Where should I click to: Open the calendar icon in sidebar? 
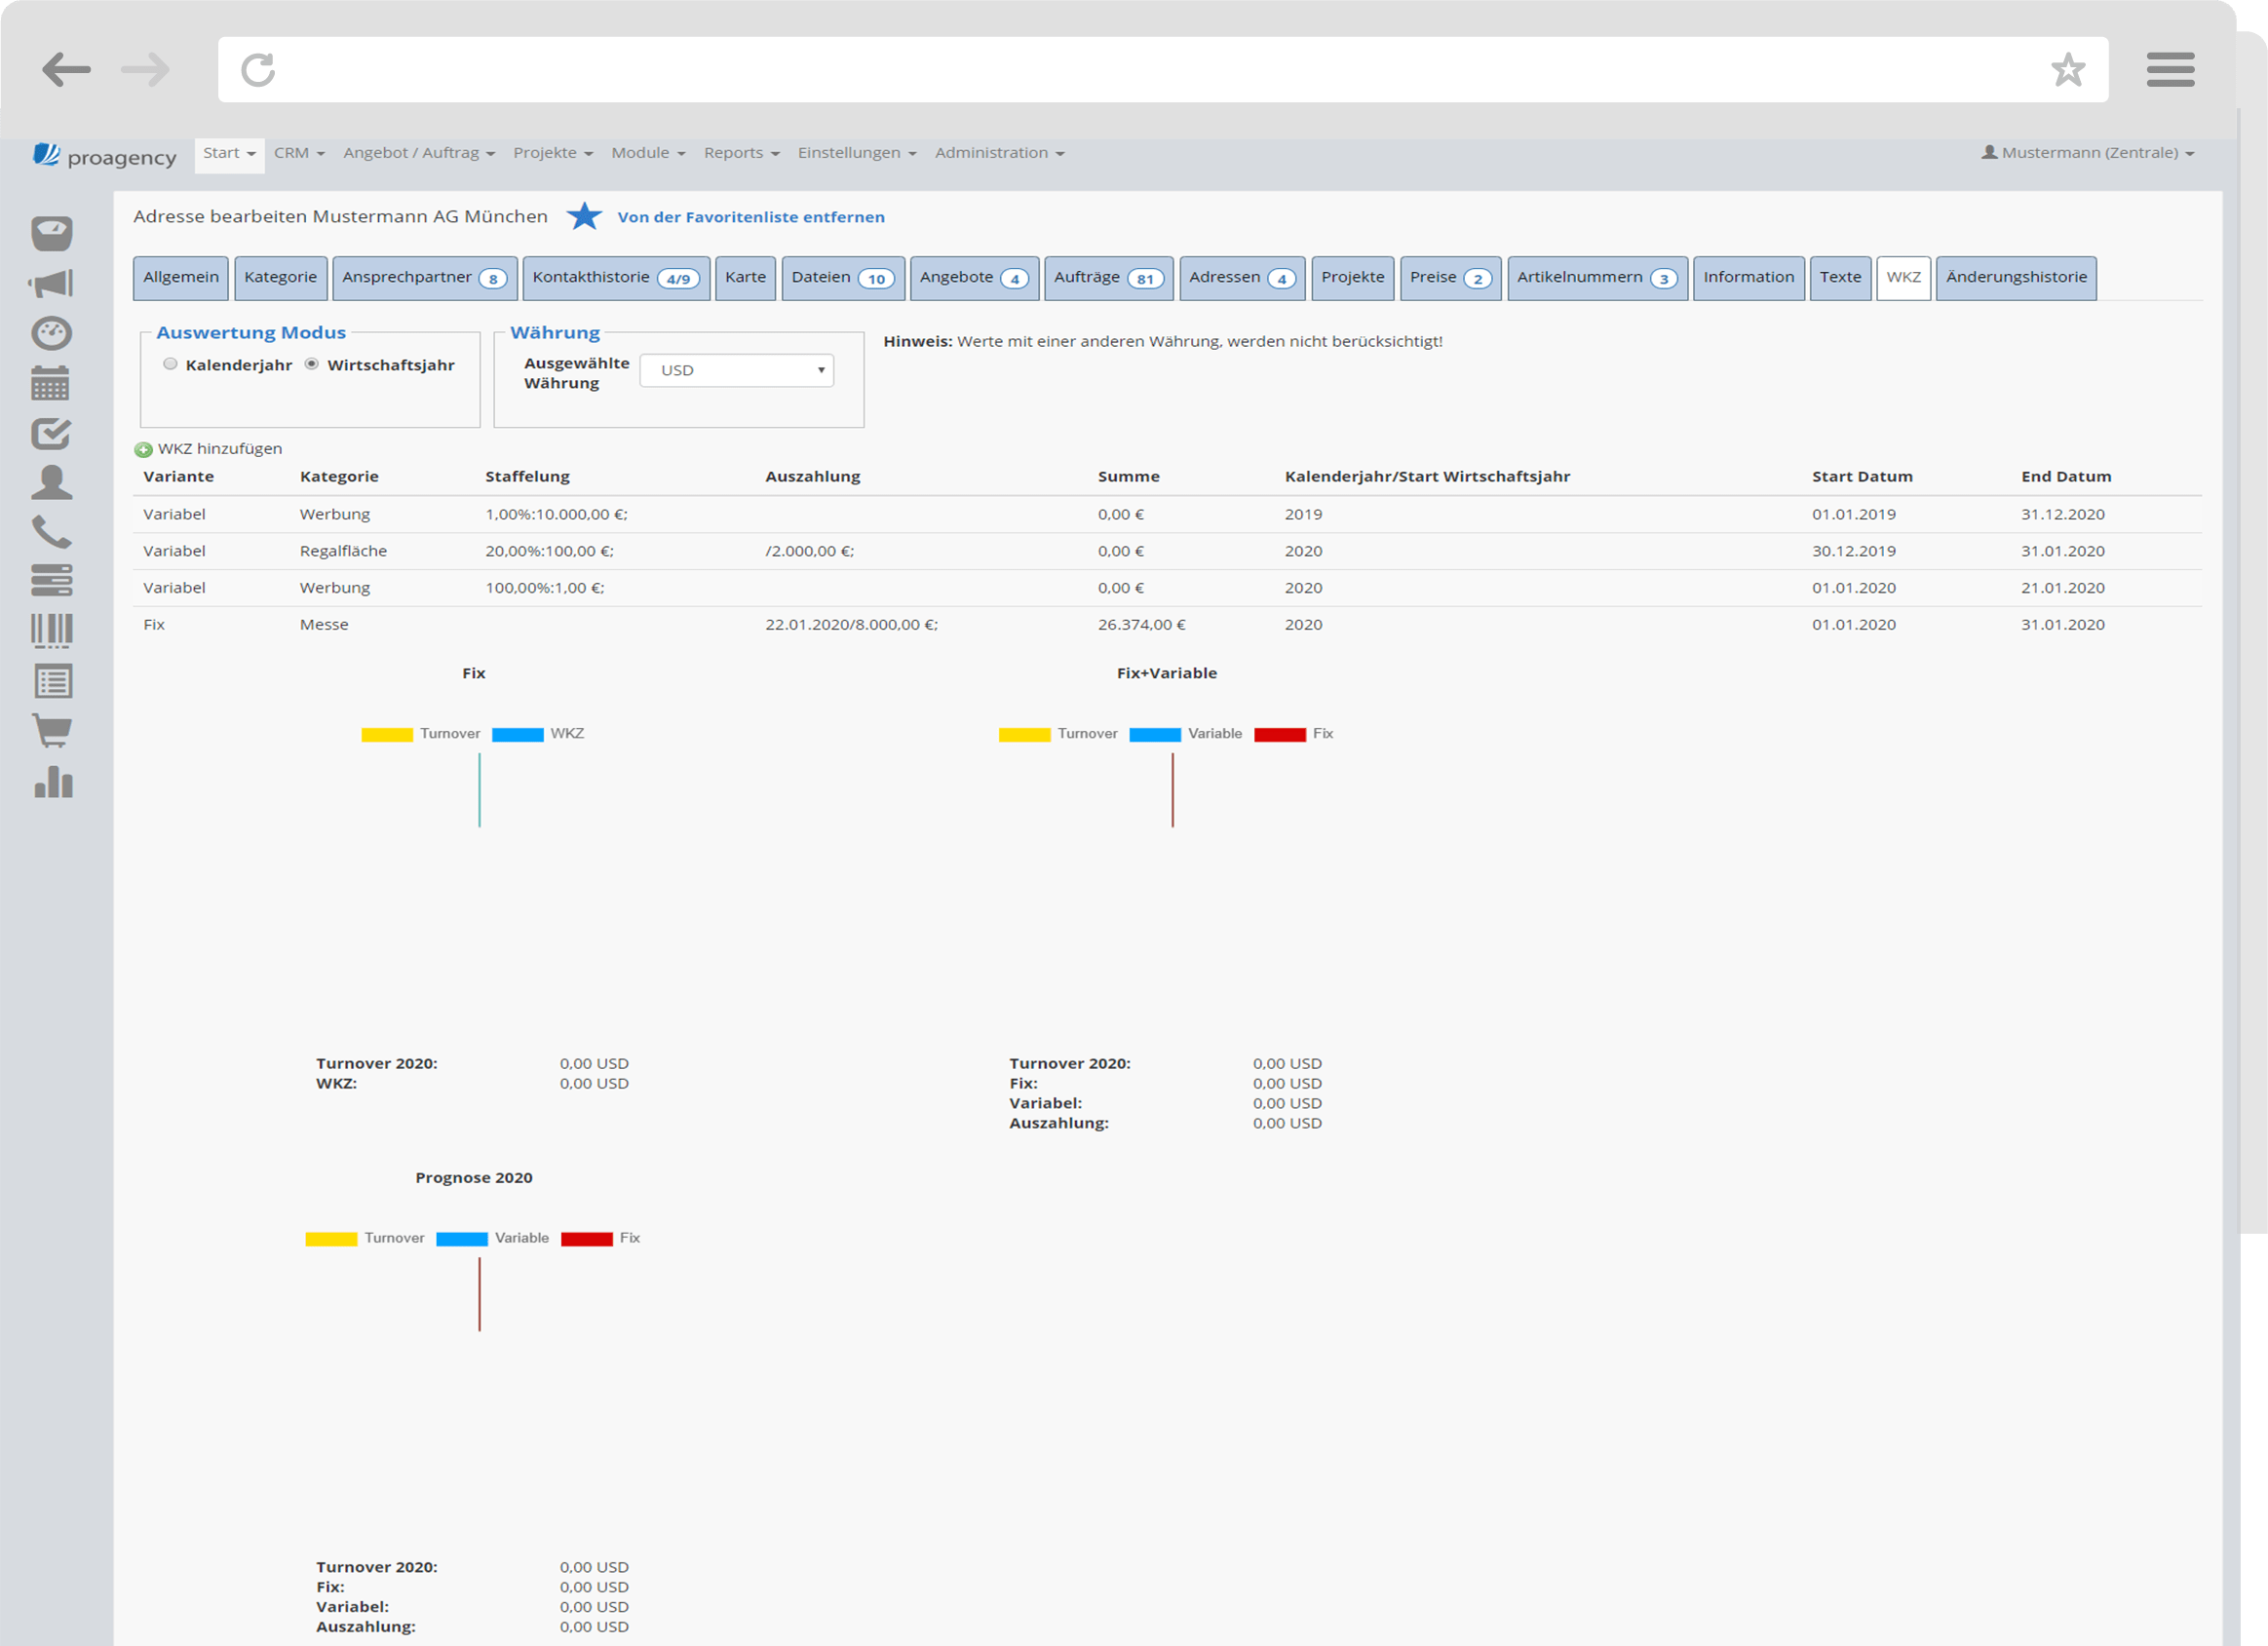pos(51,383)
